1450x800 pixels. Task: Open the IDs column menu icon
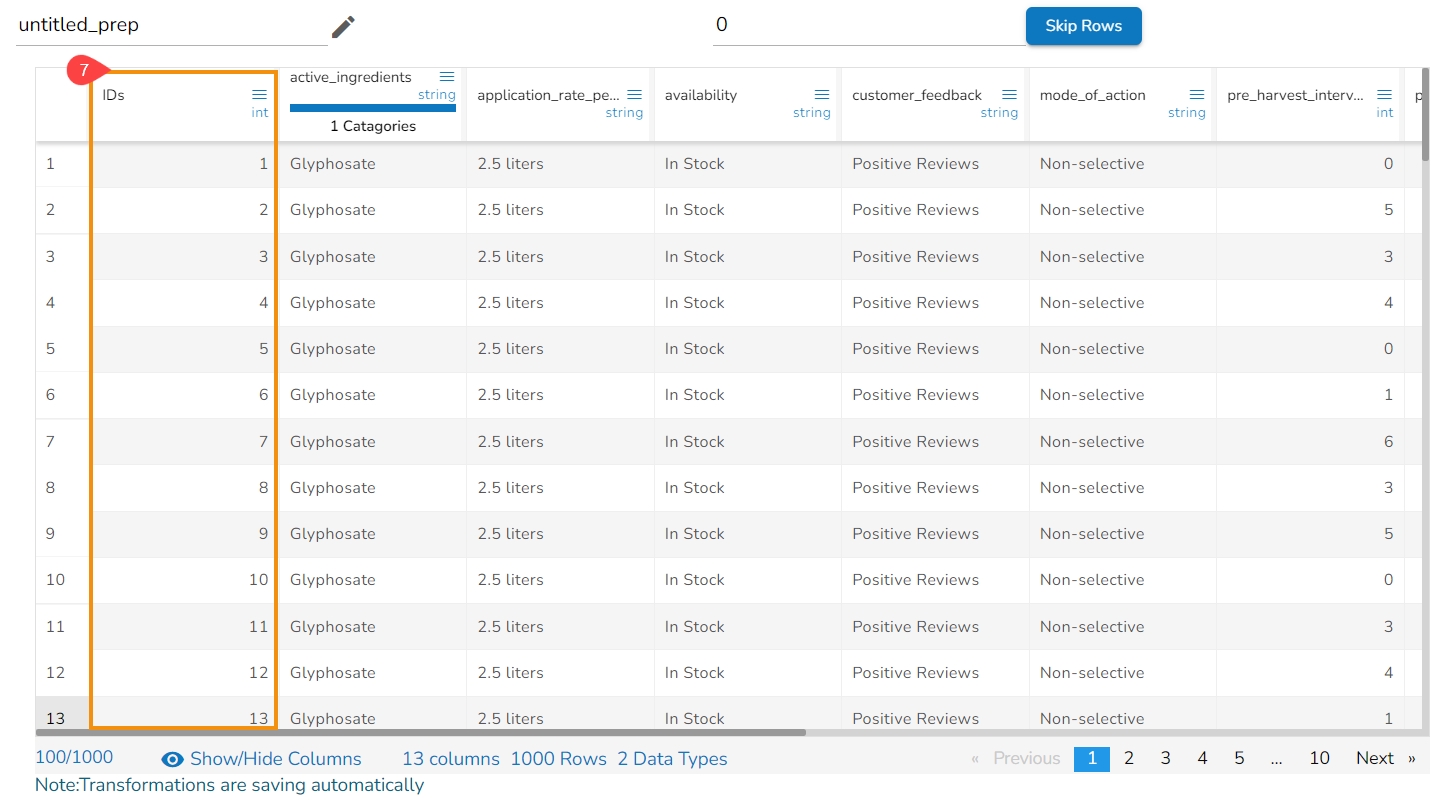259,94
